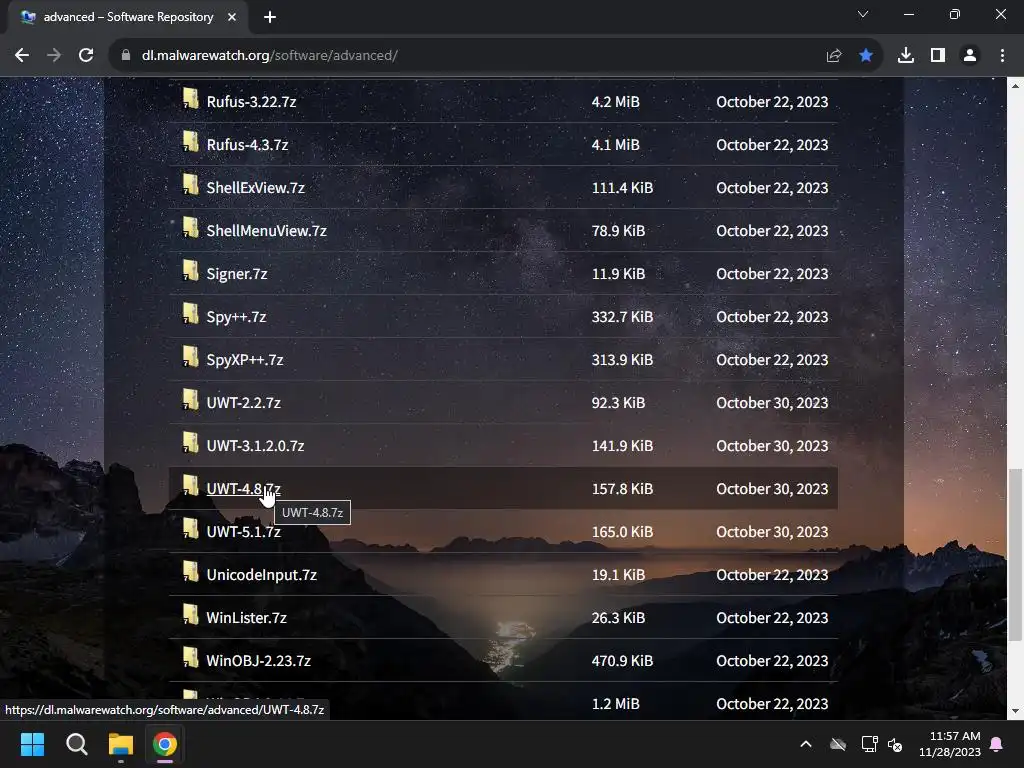Click archive icon for UWT-5.1.7z

(x=190, y=529)
